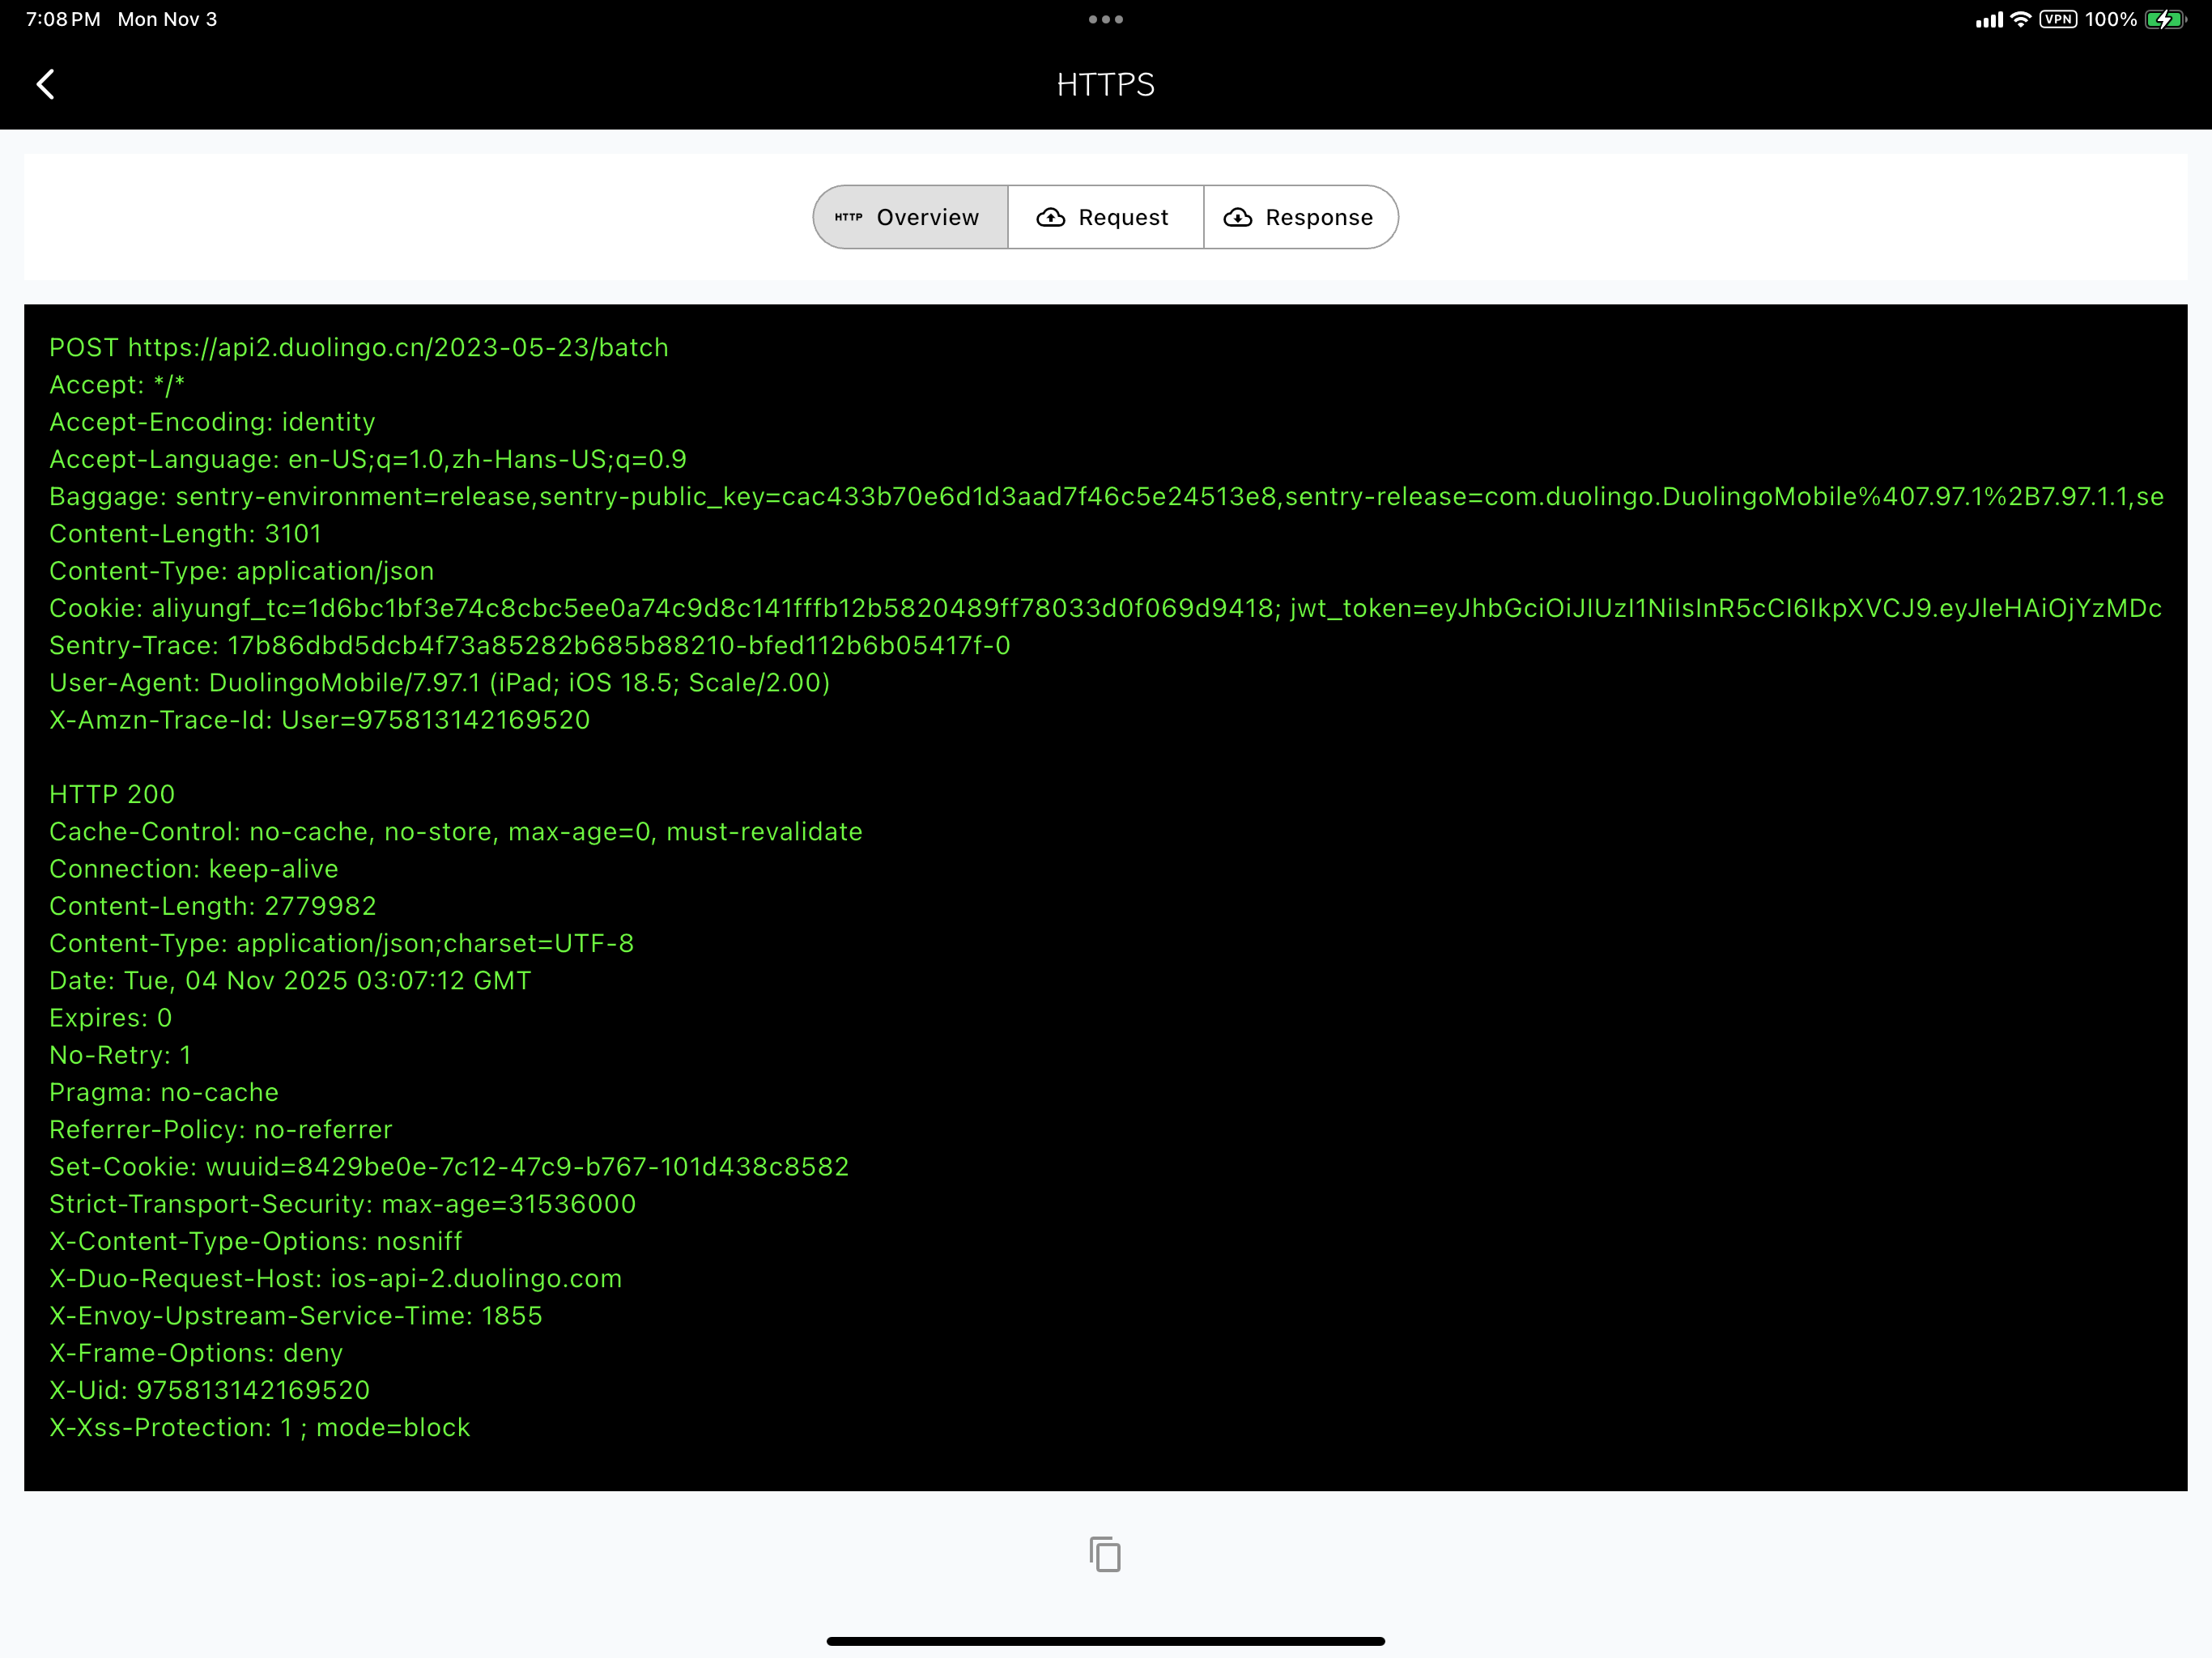Switch to the Overview tab
Image resolution: width=2212 pixels, height=1658 pixels.
pyautogui.click(x=911, y=217)
